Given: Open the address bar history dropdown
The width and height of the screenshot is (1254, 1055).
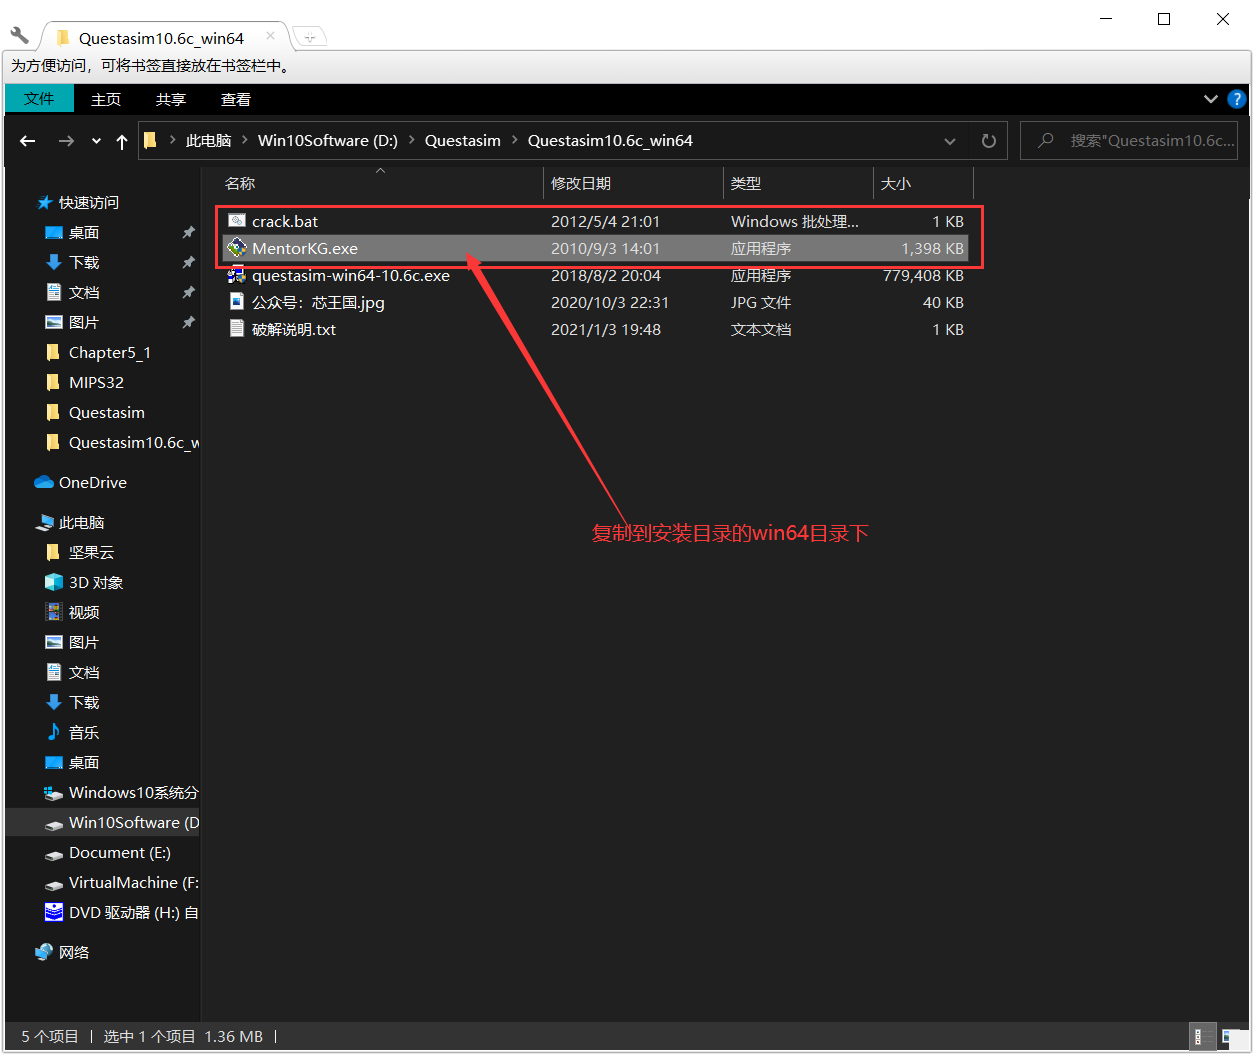Looking at the screenshot, I should point(949,140).
